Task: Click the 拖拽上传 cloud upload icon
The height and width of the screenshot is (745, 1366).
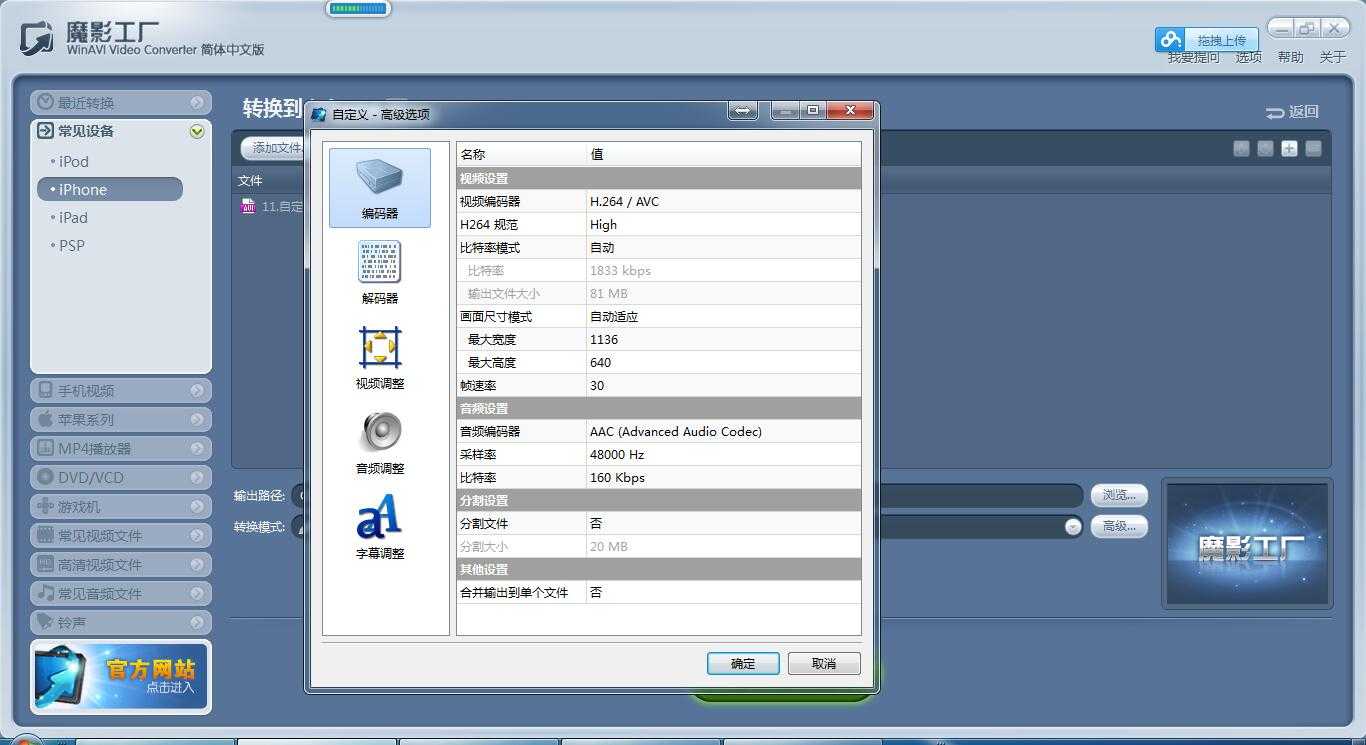Action: click(x=1170, y=40)
